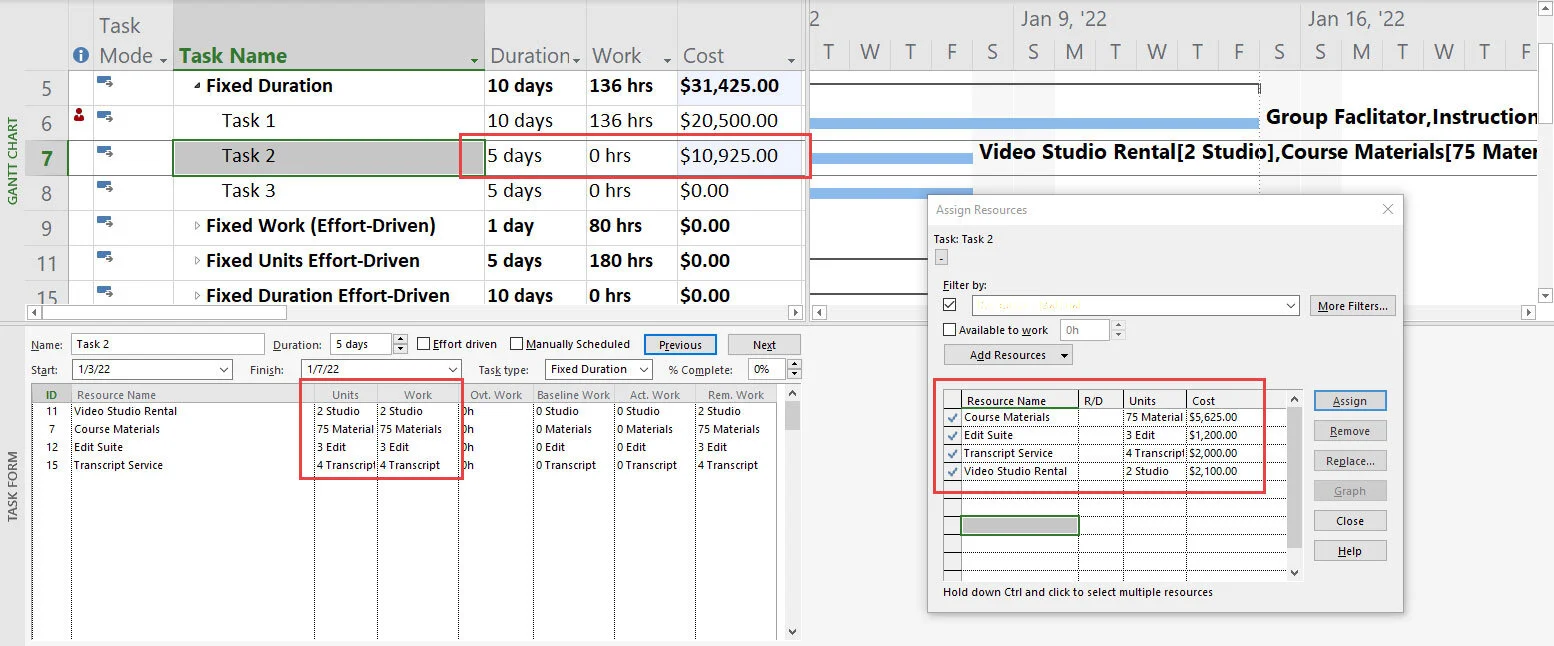Click the auto-schedule mode icon for Fixed Duration row
The width and height of the screenshot is (1554, 646).
(105, 82)
